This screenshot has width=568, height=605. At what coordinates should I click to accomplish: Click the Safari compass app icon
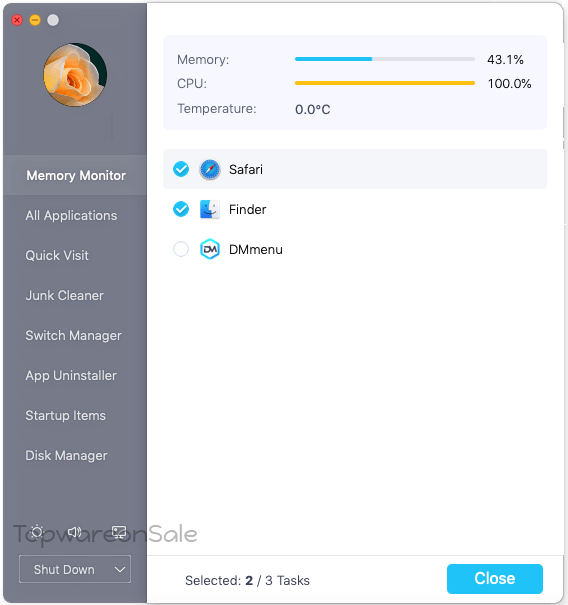[x=210, y=169]
